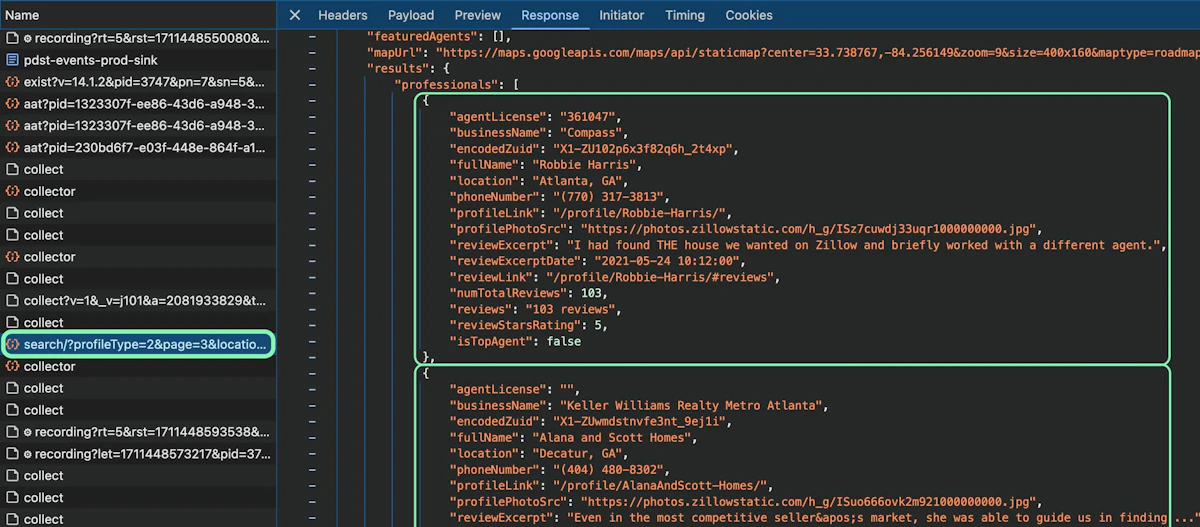Click businessName "Keller Williams Realty Metro Atlanta"
The width and height of the screenshot is (1200, 527).
690,405
